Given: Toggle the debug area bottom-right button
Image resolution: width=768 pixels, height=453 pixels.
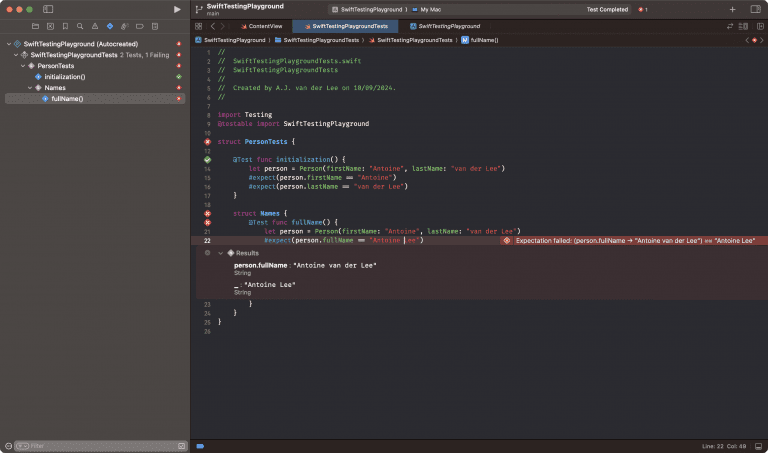Looking at the screenshot, I should point(758,446).
